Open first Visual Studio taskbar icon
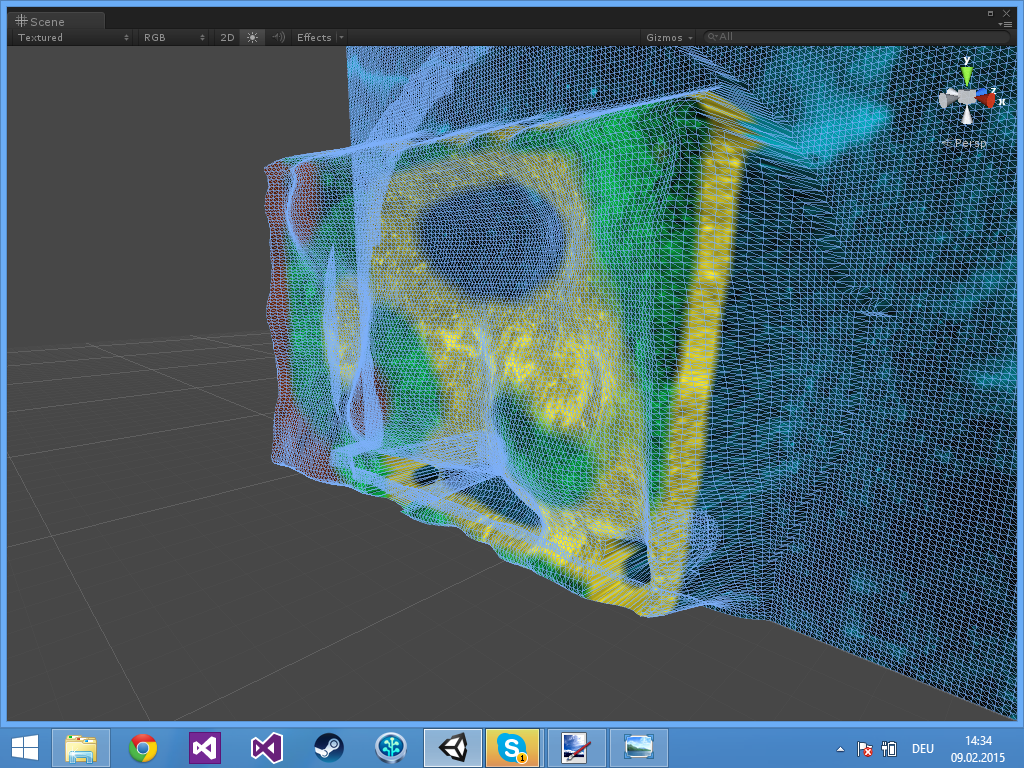Image resolution: width=1024 pixels, height=768 pixels. coord(205,747)
